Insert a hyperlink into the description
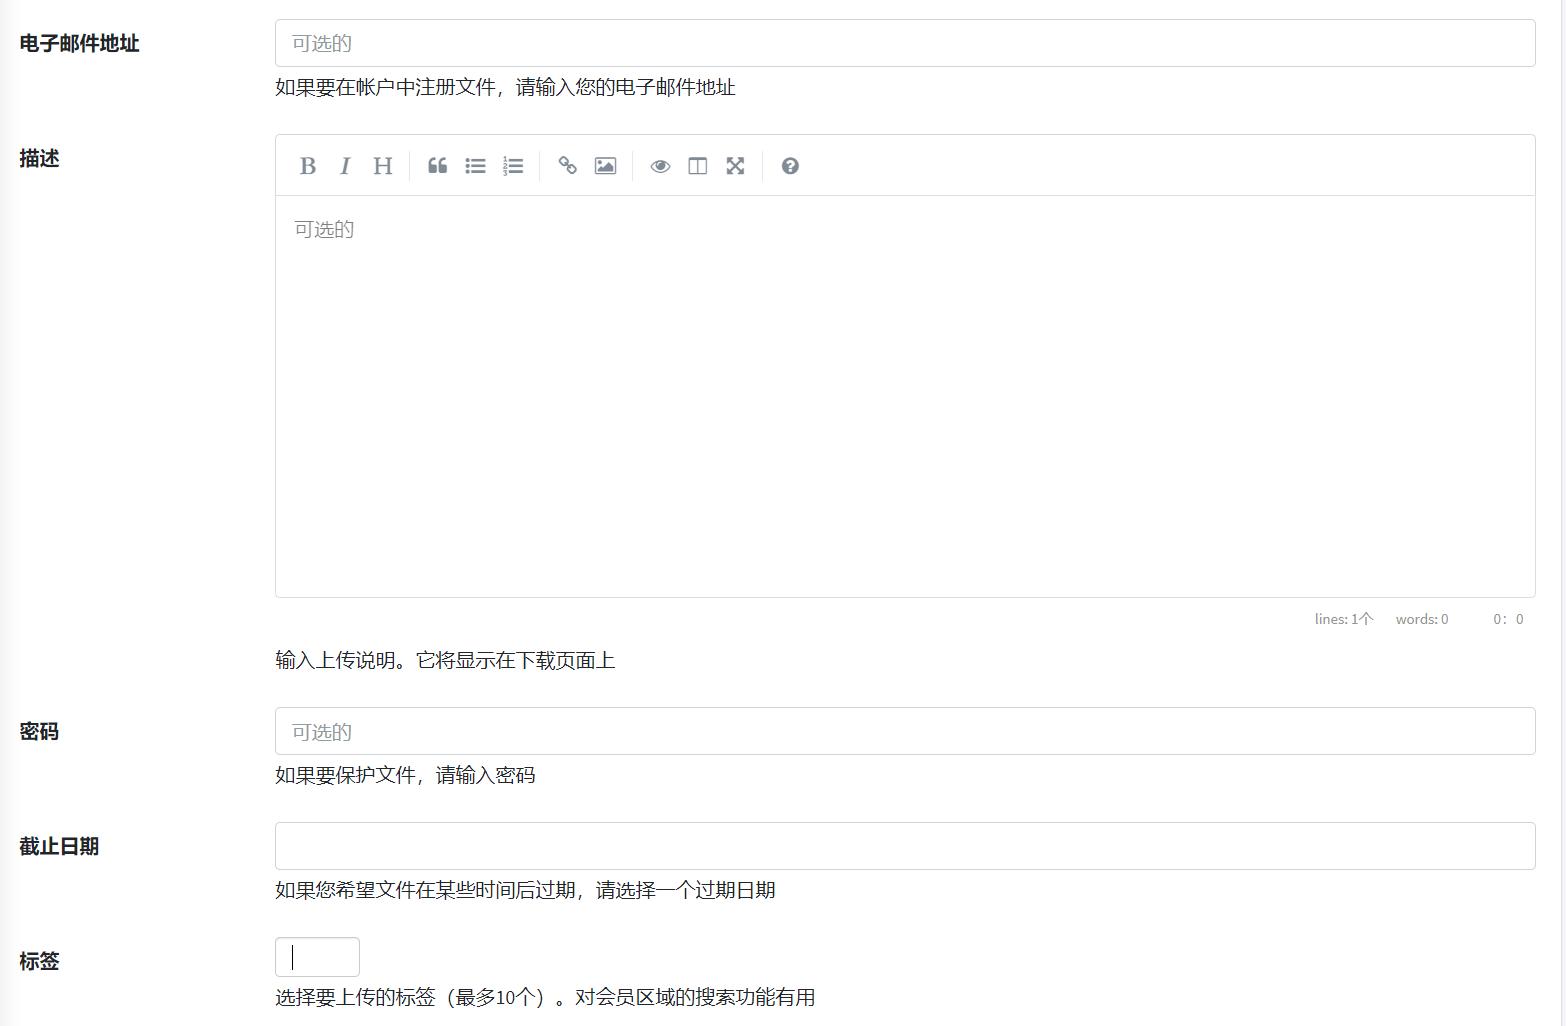This screenshot has width=1566, height=1026. (x=567, y=166)
